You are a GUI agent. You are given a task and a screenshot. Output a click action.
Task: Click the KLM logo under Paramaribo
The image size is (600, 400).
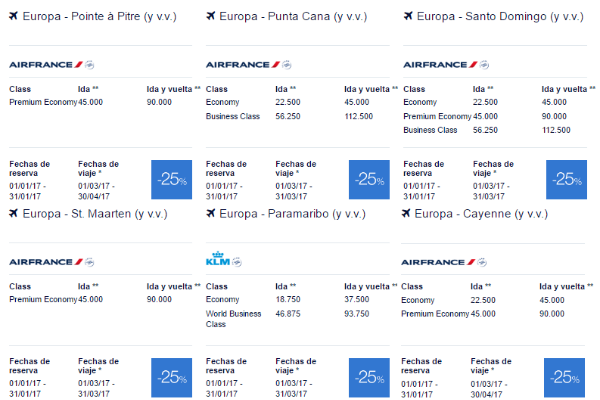218,259
